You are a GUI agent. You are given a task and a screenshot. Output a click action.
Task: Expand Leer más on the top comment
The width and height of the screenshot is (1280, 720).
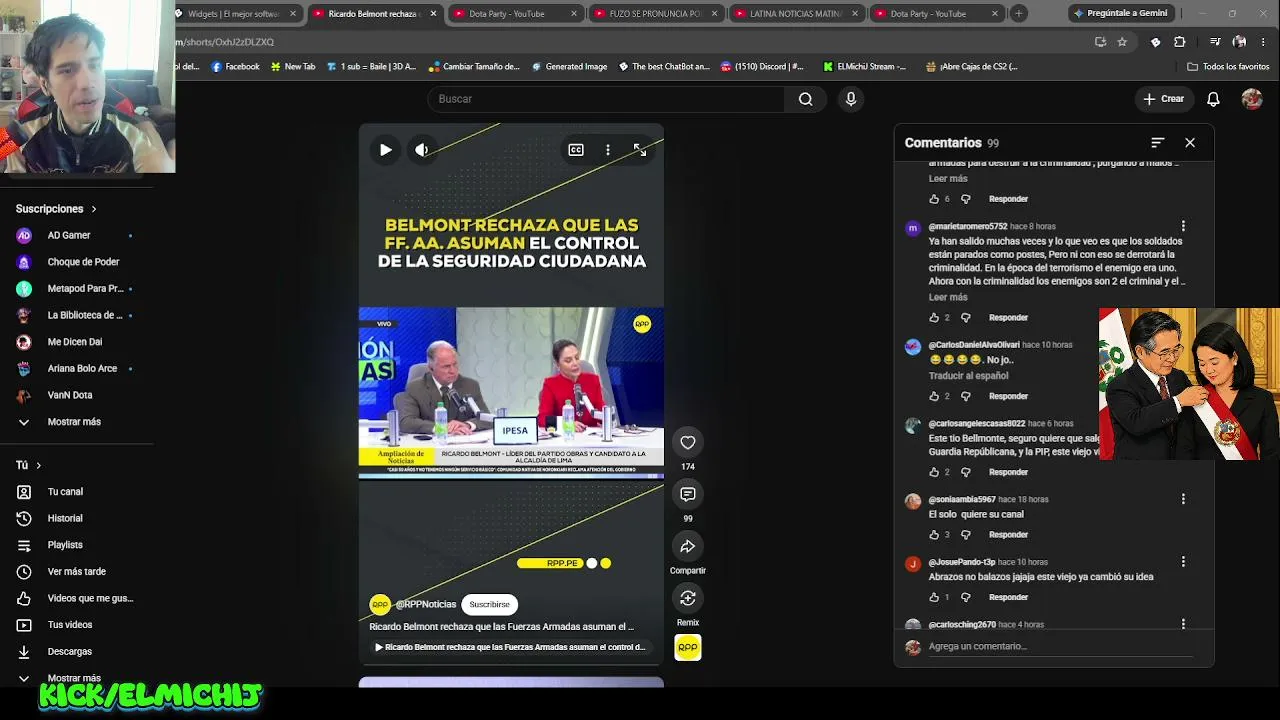[x=948, y=179]
